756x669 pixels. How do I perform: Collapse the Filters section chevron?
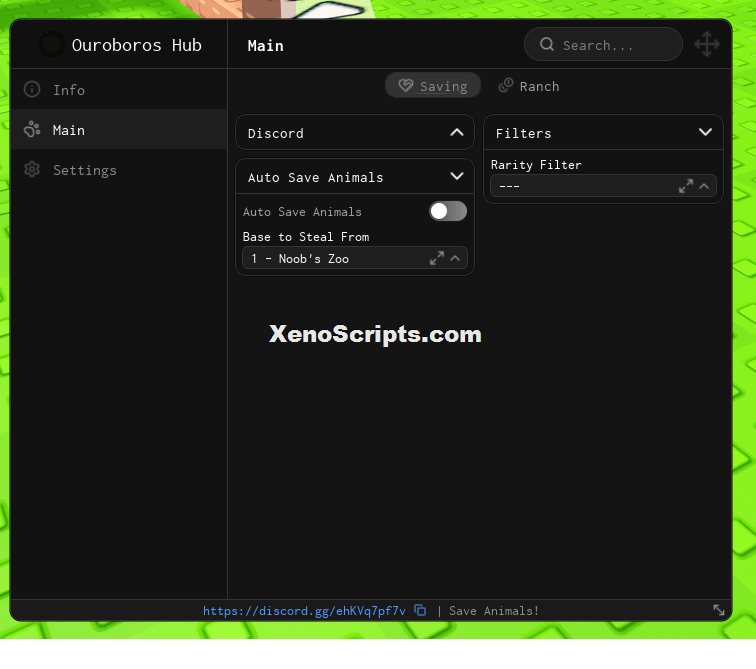tap(705, 132)
